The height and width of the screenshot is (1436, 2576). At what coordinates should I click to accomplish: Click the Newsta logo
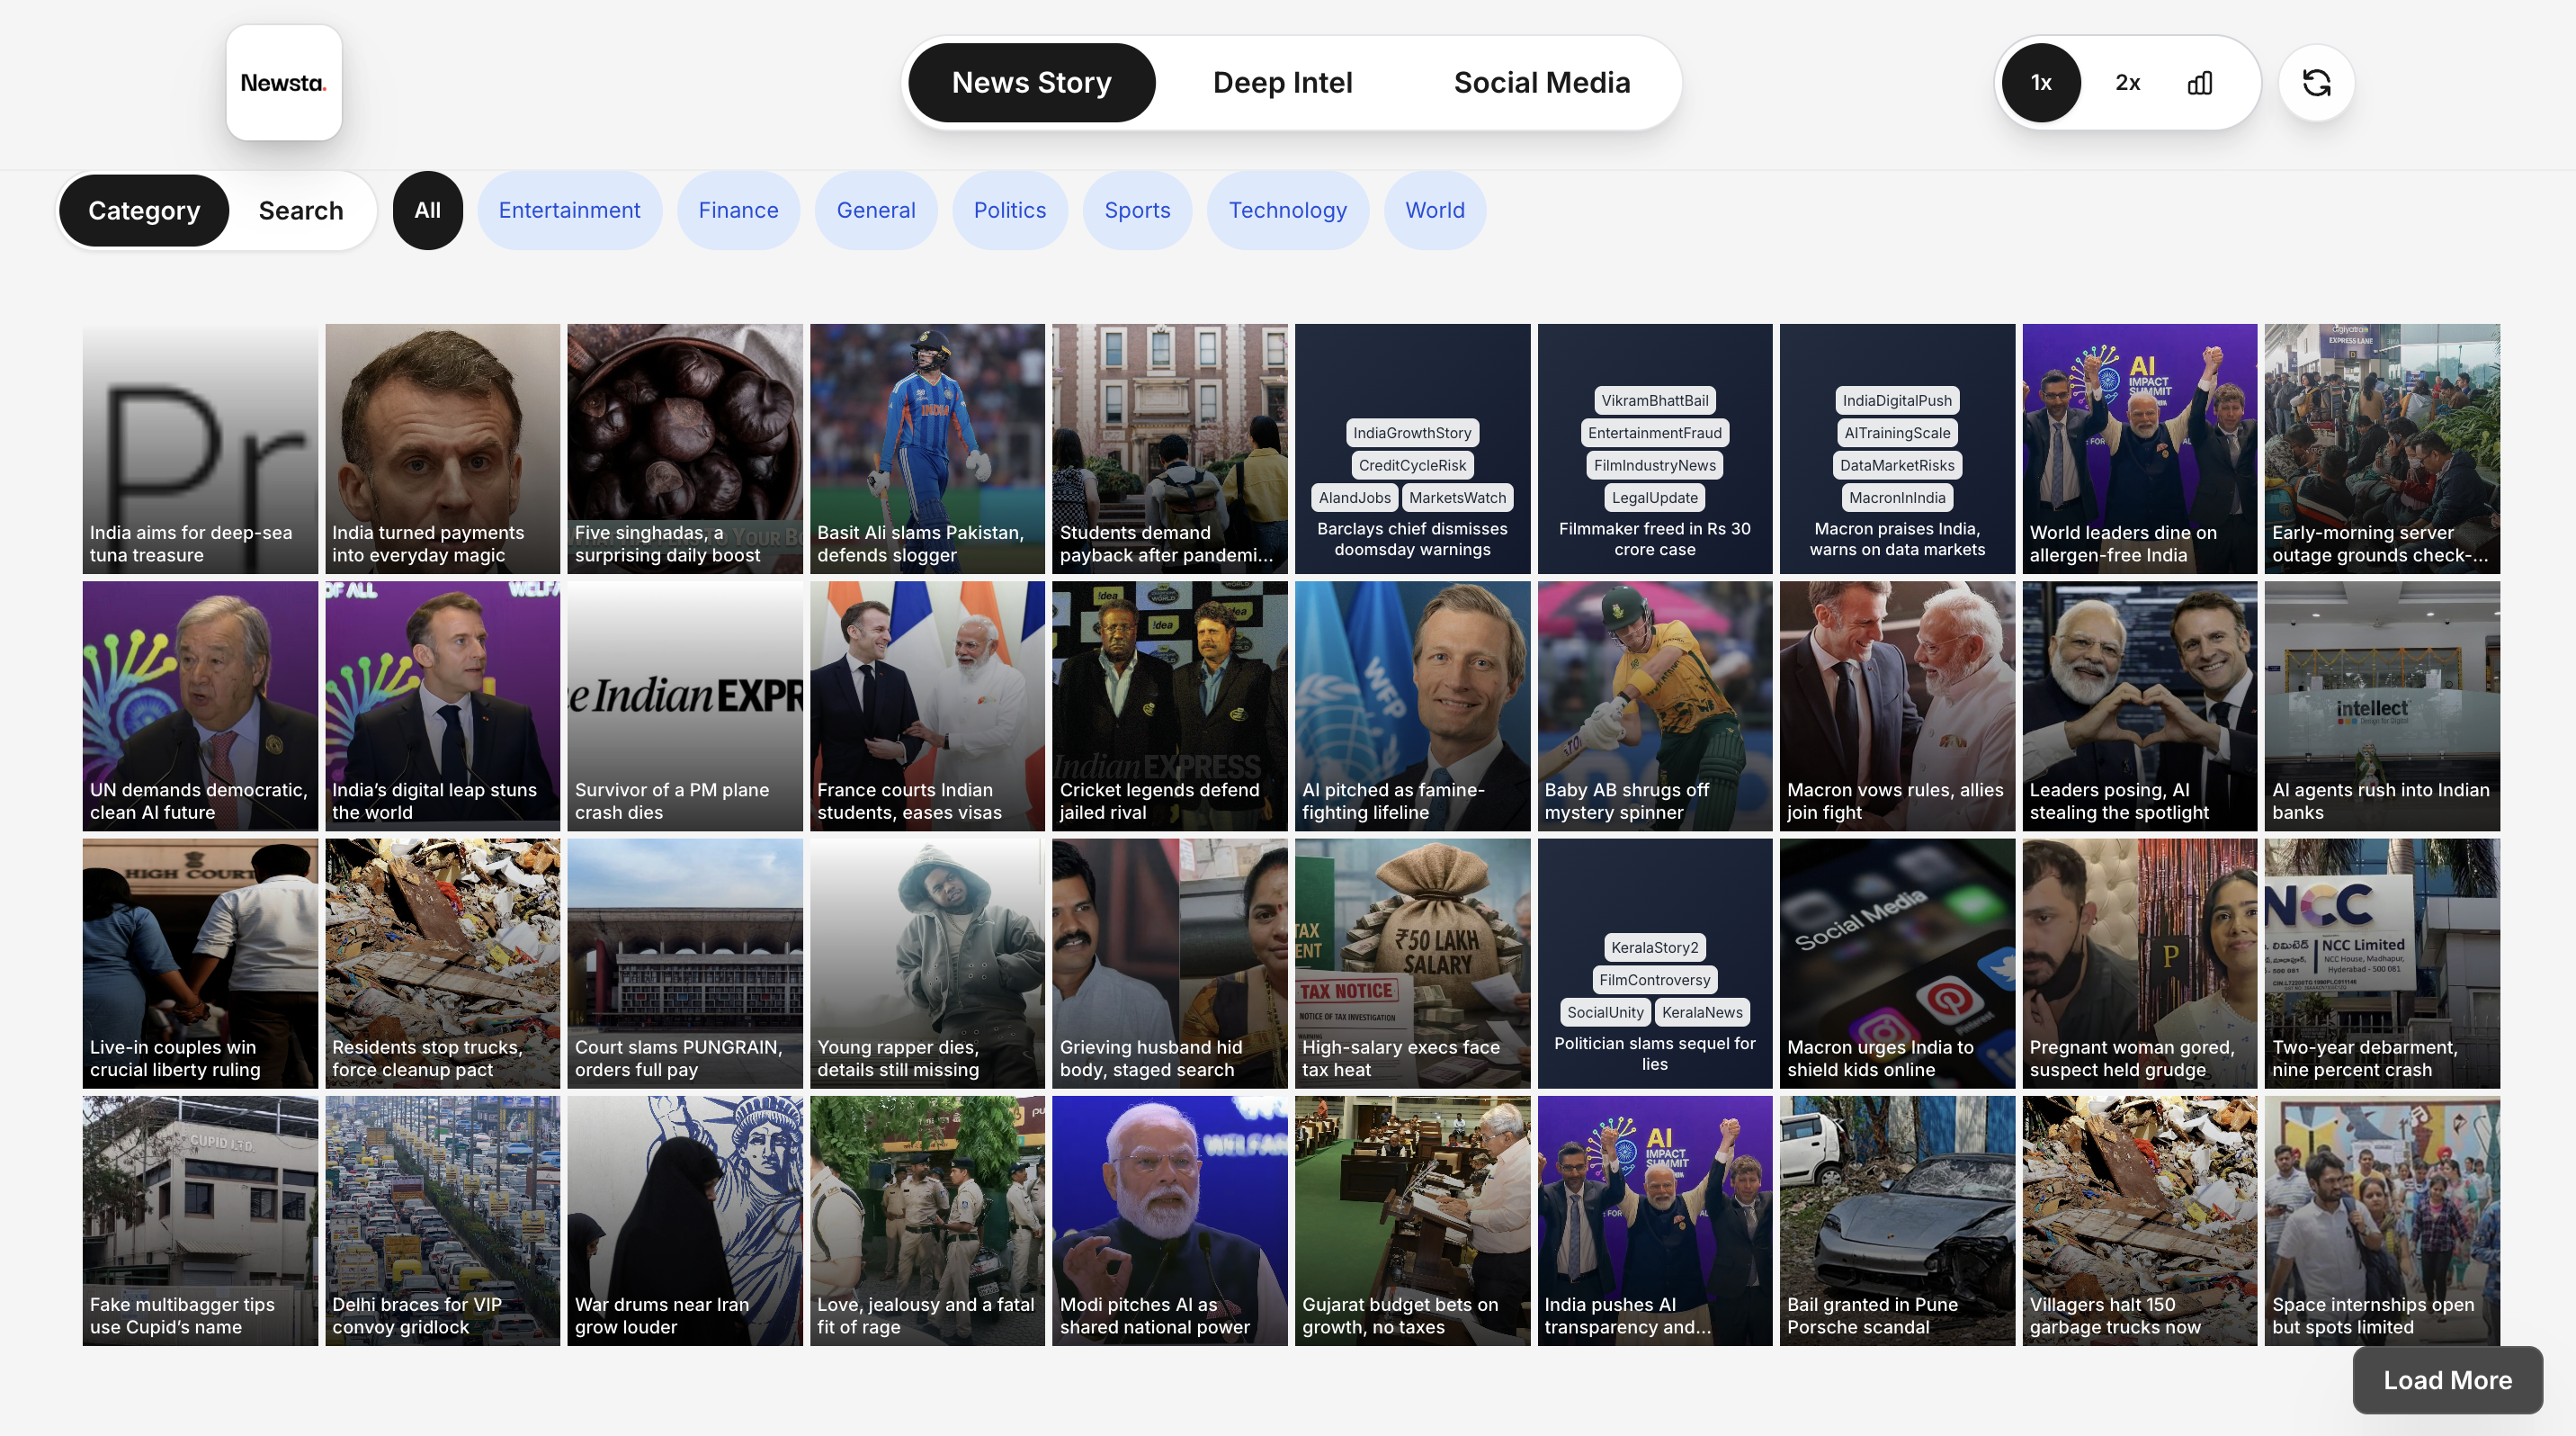point(284,83)
